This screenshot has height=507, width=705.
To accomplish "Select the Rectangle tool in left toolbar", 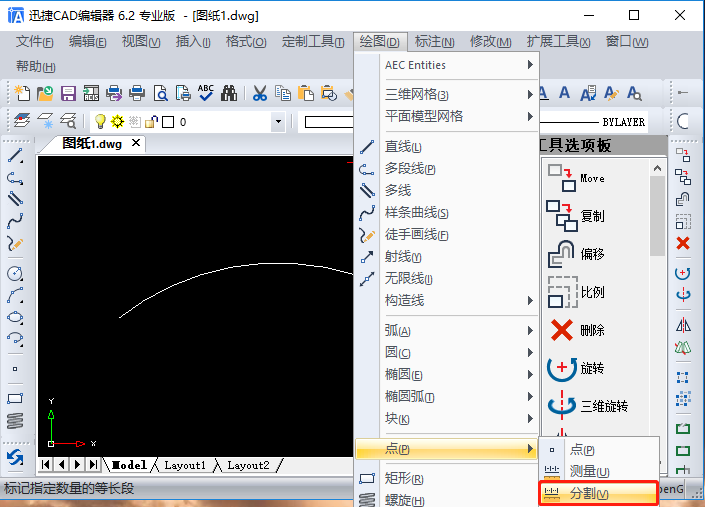I will [15, 398].
